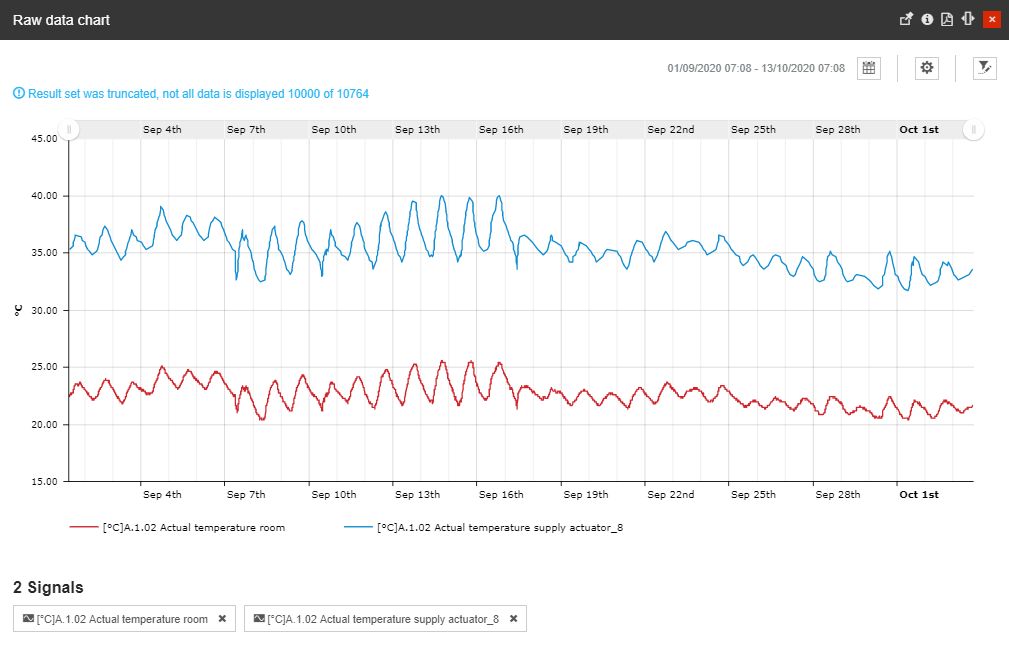
Task: Remove the Actual temperature room signal
Action: pos(222,619)
